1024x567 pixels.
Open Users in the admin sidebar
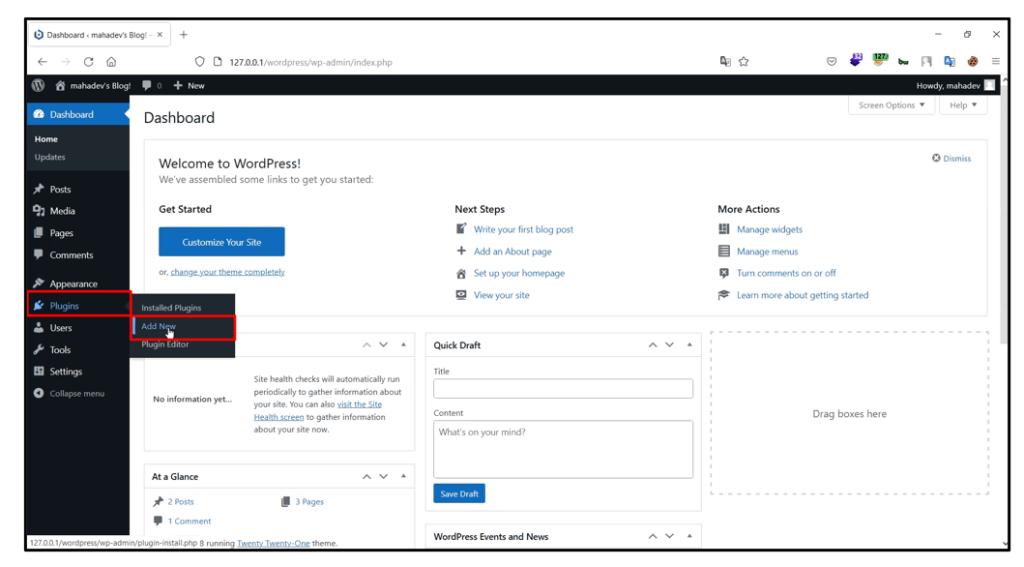(61, 328)
